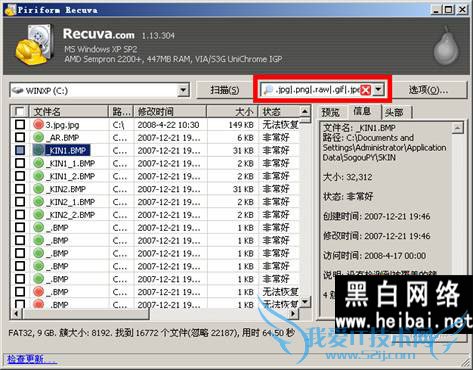Viewport: 473px width, 370px height.
Task: Click the file list scroll up arrow
Action: point(305,111)
